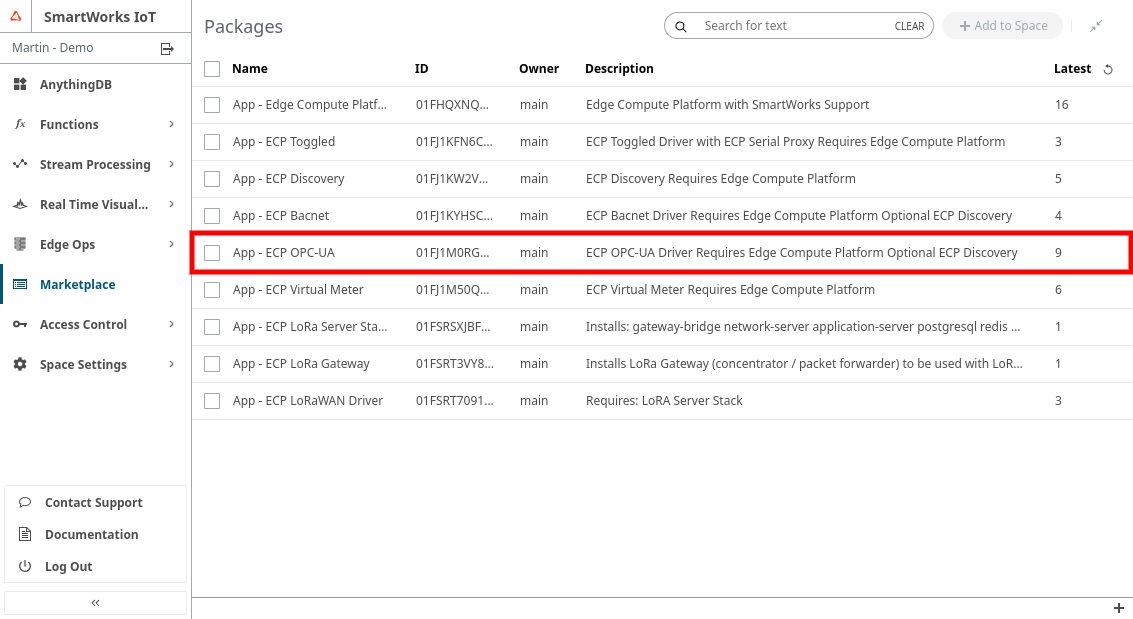
Task: Click the Contact Support chat icon
Action: [25, 502]
